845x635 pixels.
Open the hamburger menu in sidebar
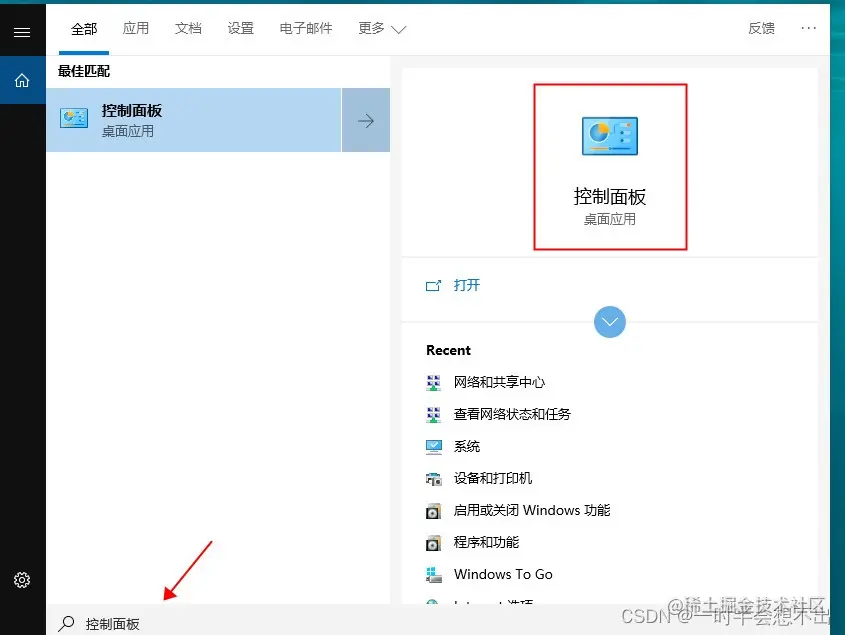pos(22,33)
